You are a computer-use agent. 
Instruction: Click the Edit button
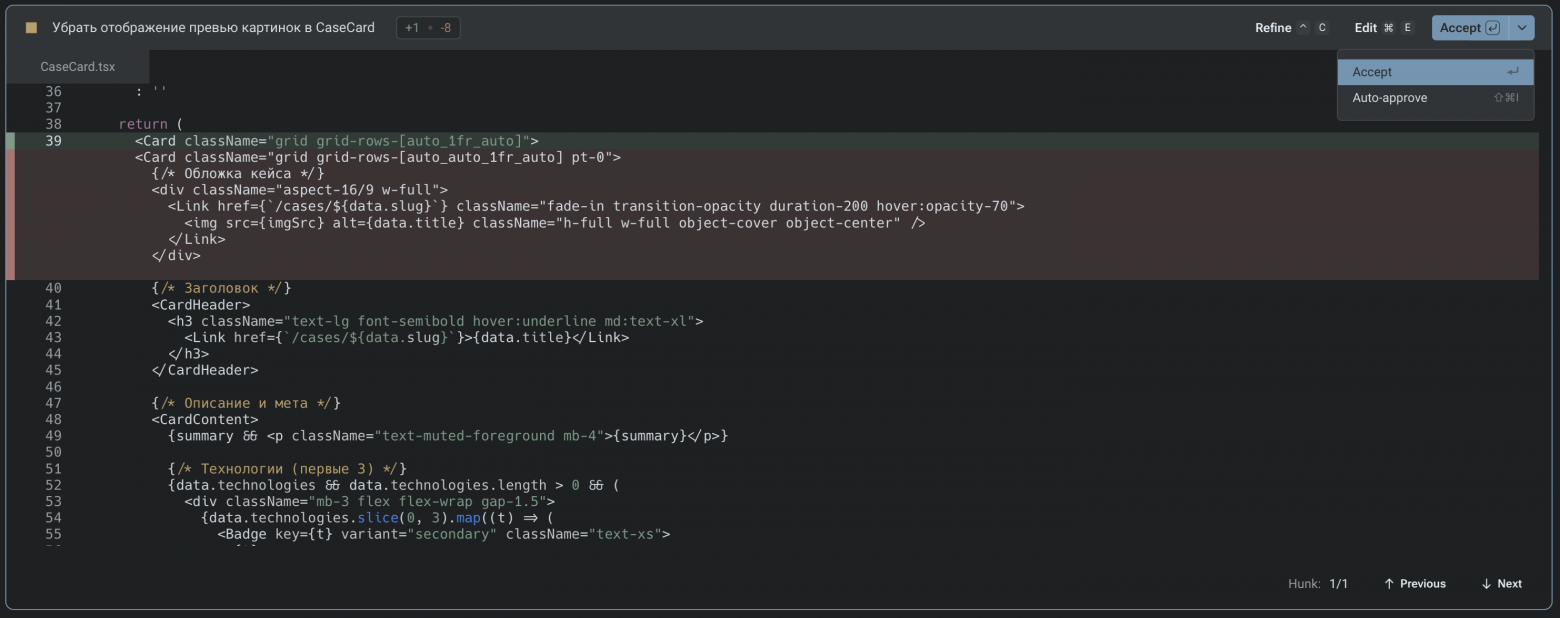click(1366, 28)
